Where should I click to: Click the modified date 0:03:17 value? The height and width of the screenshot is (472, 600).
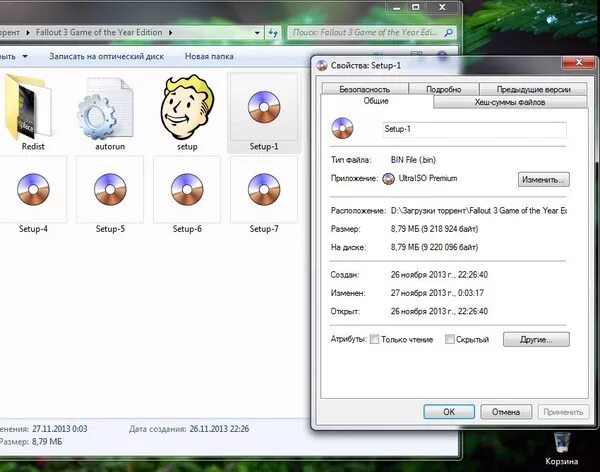pos(437,293)
